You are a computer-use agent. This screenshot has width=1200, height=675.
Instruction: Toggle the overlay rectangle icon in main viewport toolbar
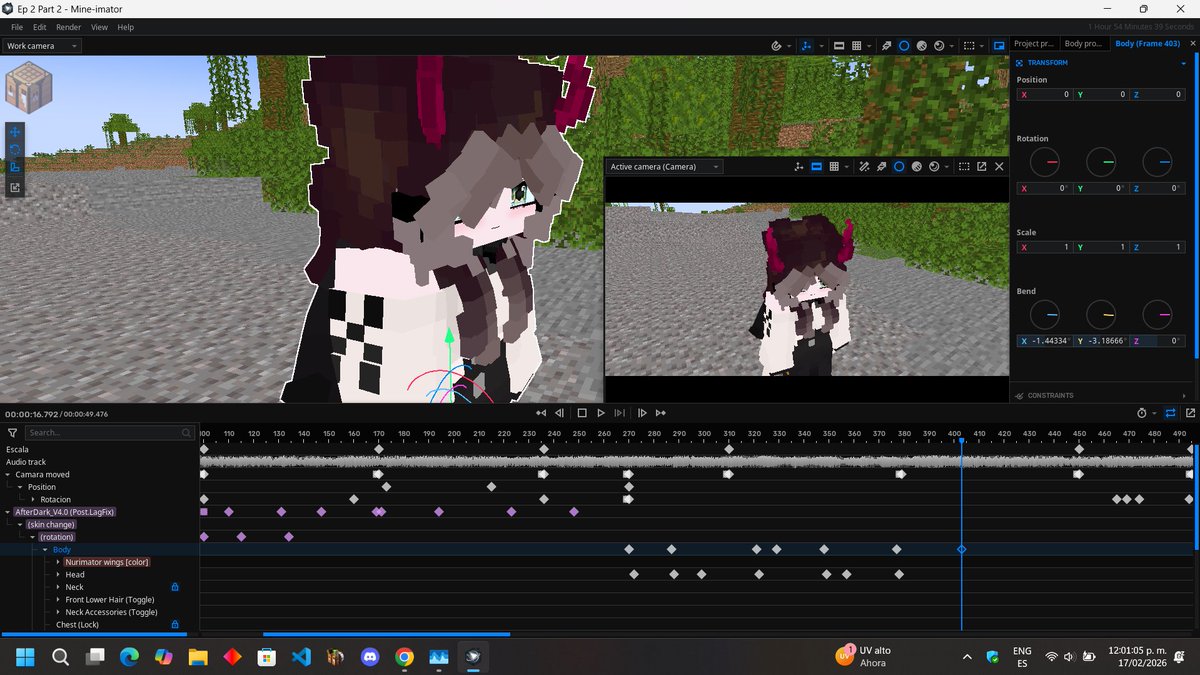[839, 46]
